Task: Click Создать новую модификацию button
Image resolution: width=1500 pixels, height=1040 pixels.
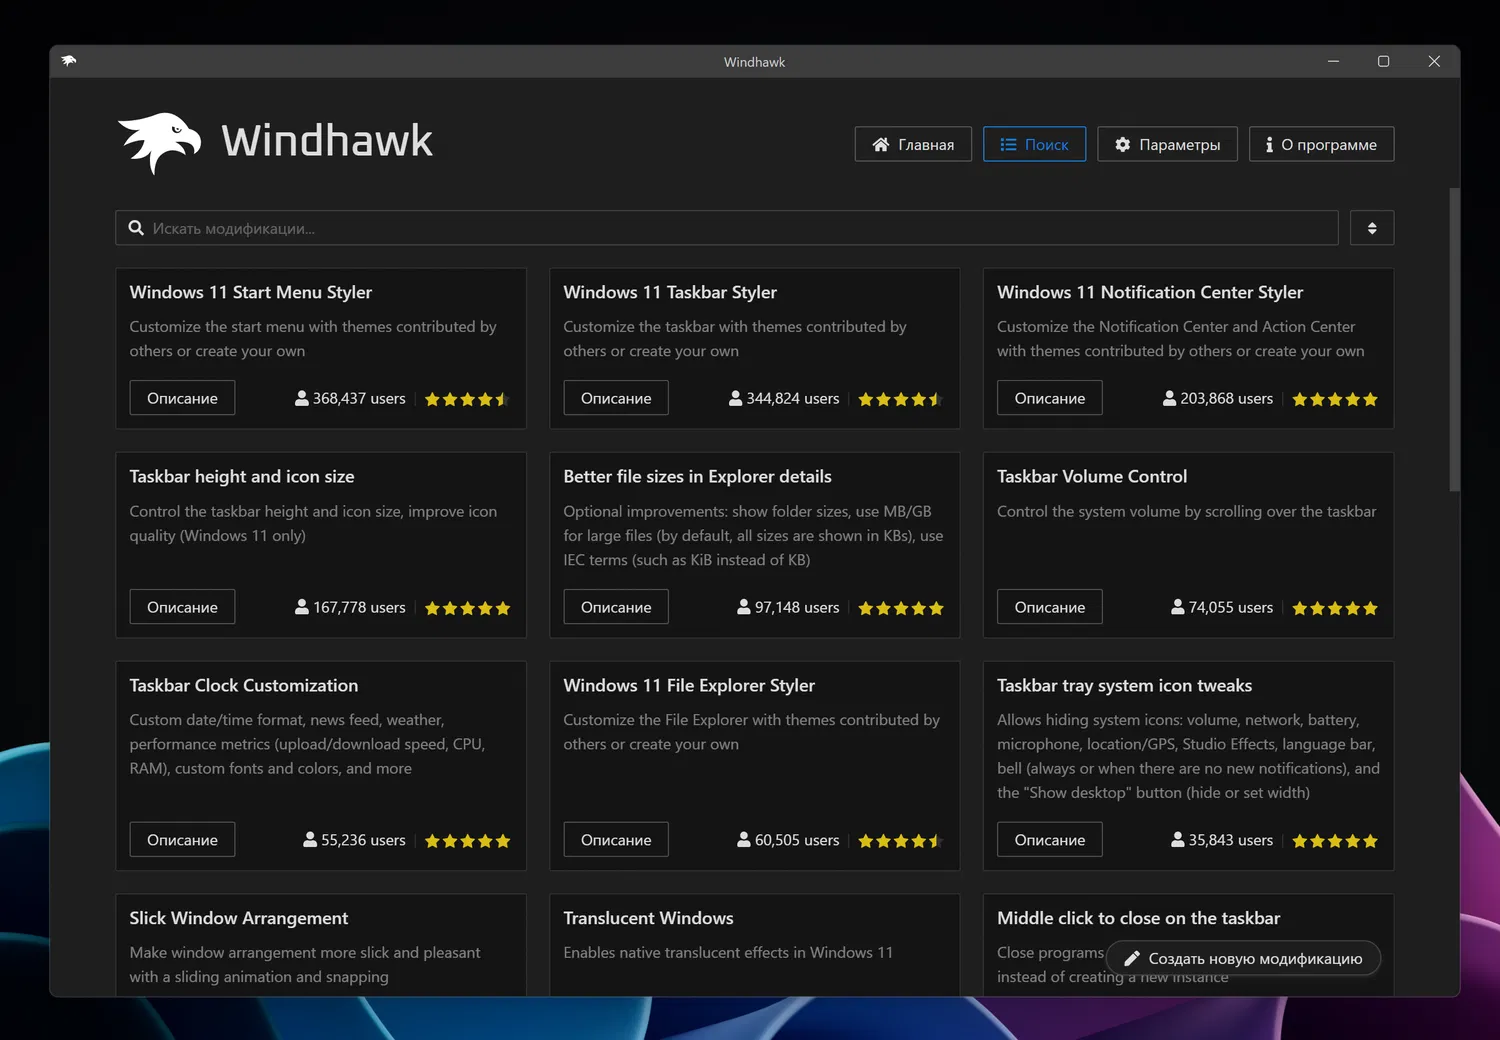Action: [x=1243, y=958]
